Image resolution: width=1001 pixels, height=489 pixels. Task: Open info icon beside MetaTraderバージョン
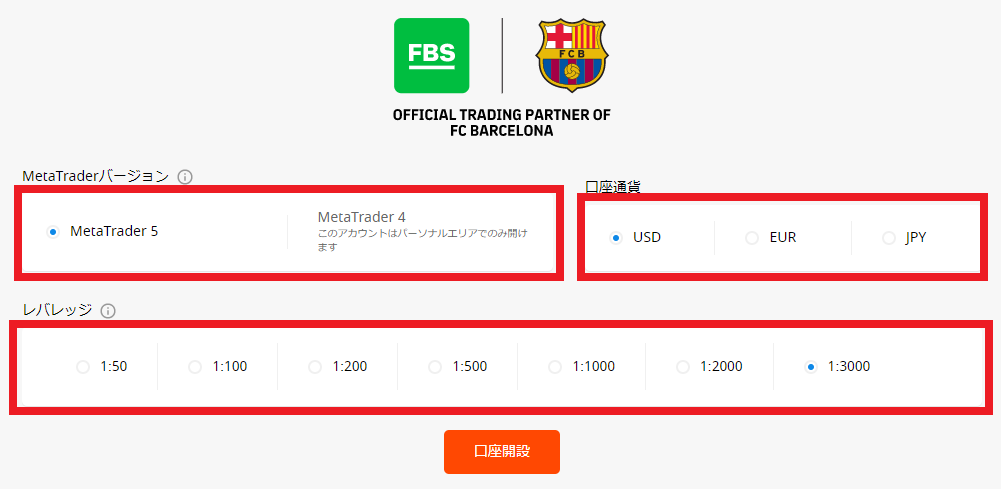185,177
